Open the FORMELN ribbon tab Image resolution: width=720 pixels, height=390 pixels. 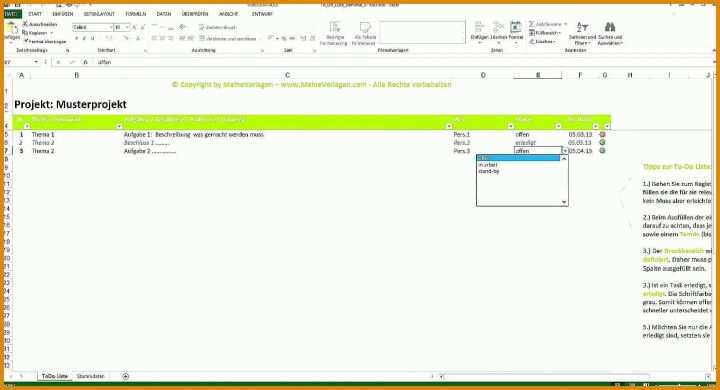click(x=135, y=14)
